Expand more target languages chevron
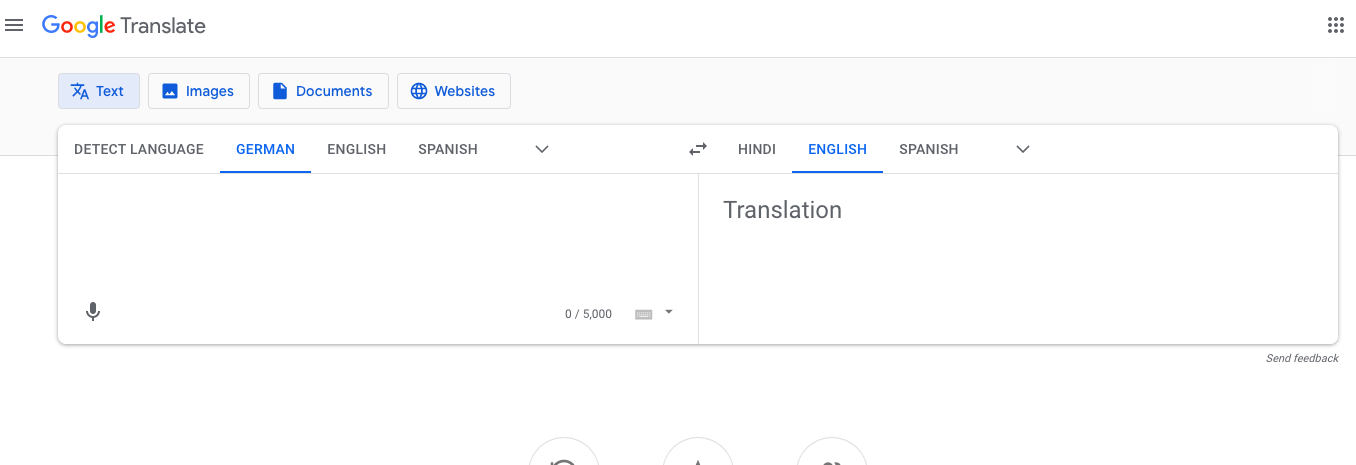1356x465 pixels. (1023, 149)
